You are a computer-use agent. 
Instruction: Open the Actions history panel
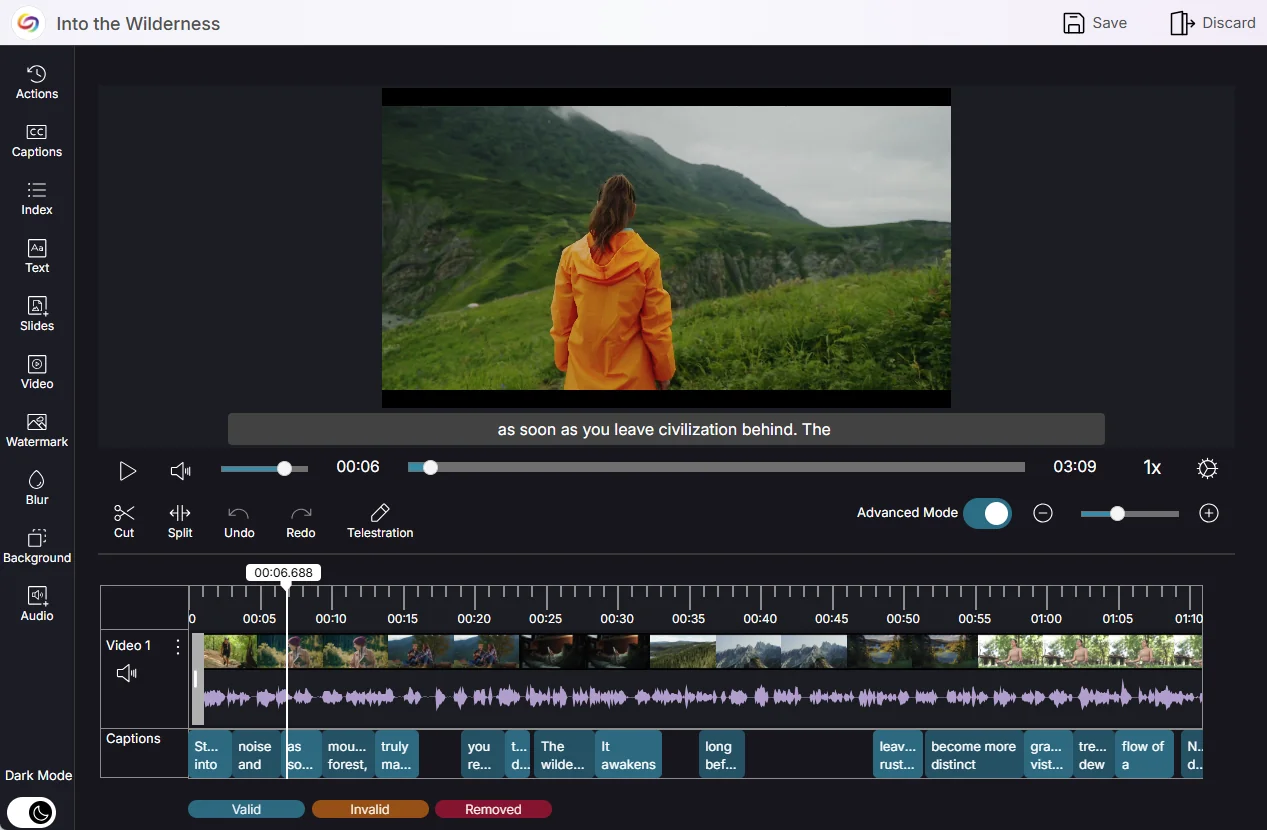click(x=37, y=82)
